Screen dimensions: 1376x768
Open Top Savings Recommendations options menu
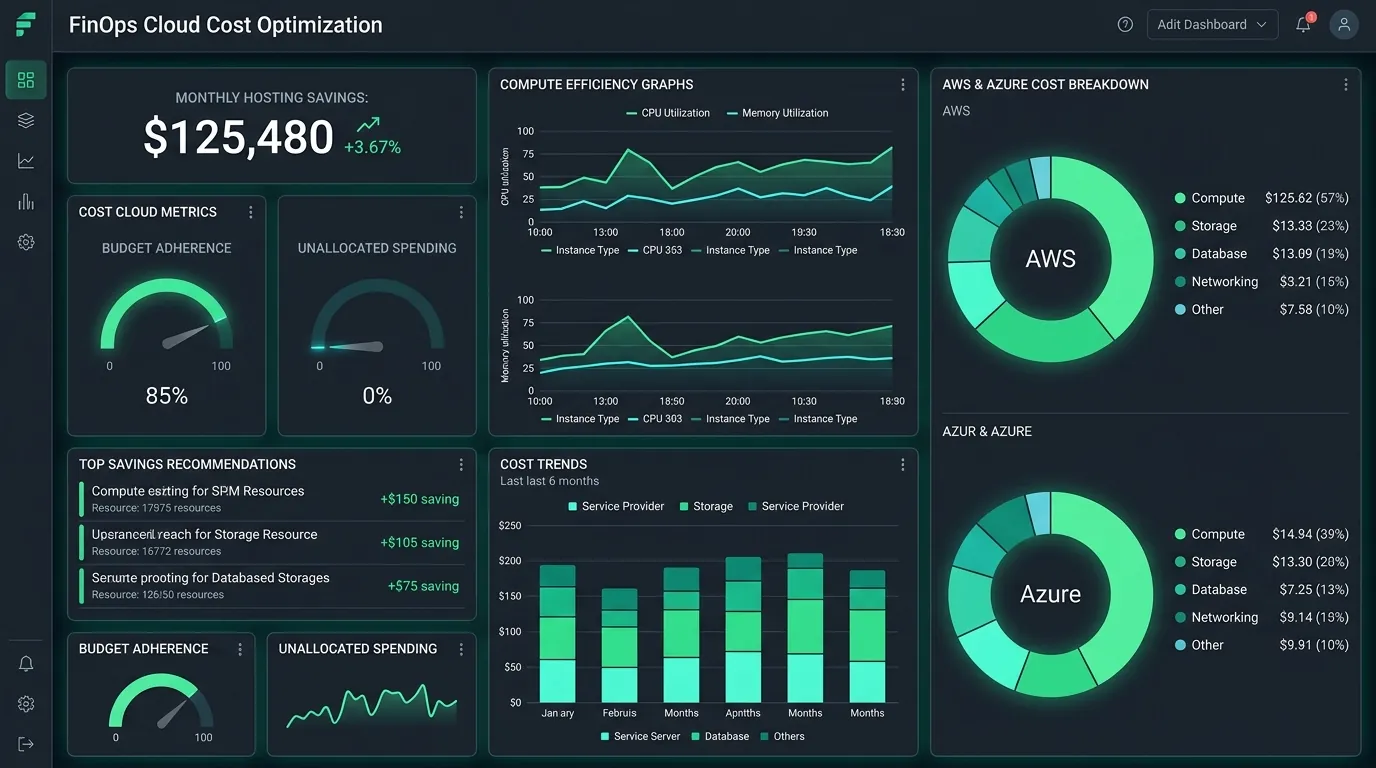click(x=461, y=465)
